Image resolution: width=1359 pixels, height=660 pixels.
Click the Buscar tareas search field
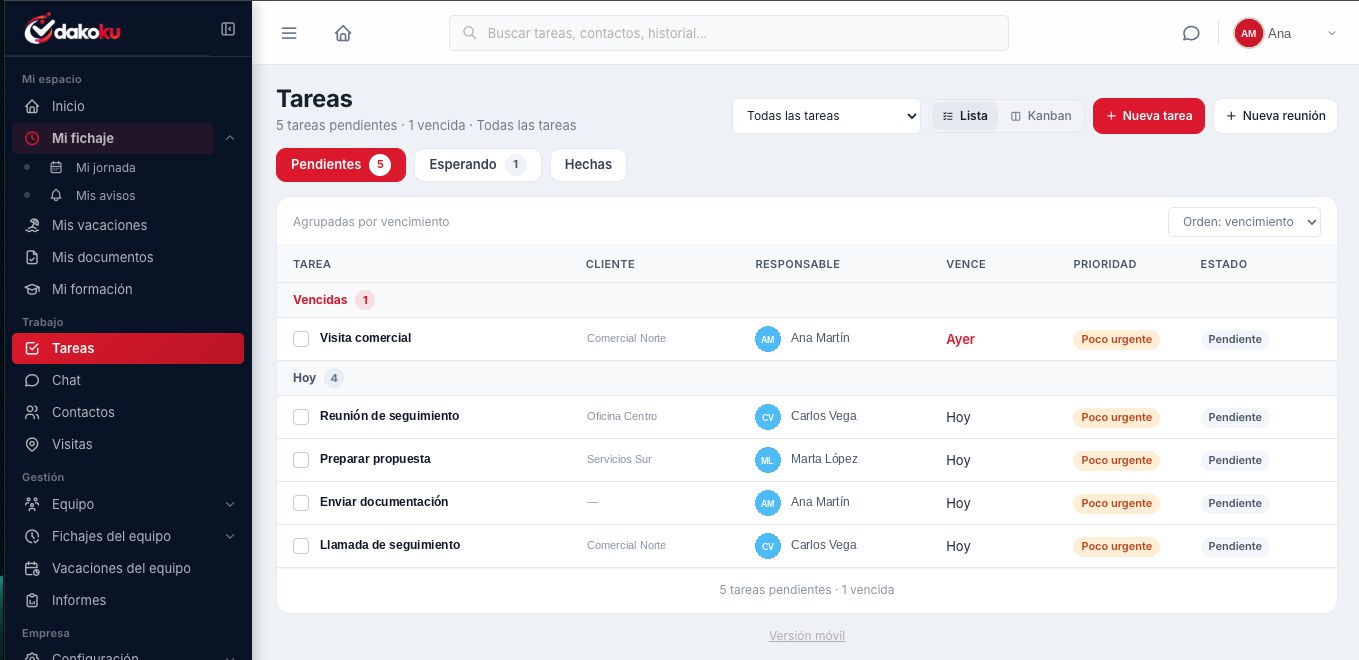[x=729, y=33]
